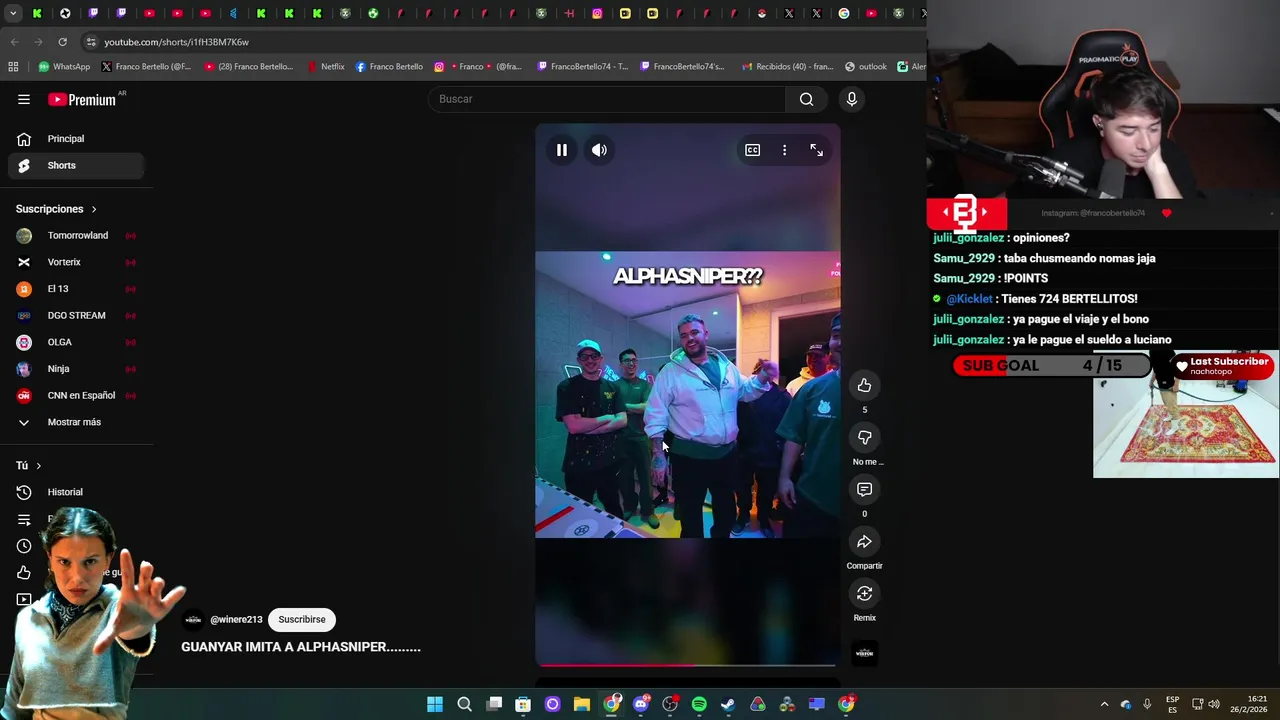
Task: Switch to the first Kick browser tab
Action: (37, 13)
